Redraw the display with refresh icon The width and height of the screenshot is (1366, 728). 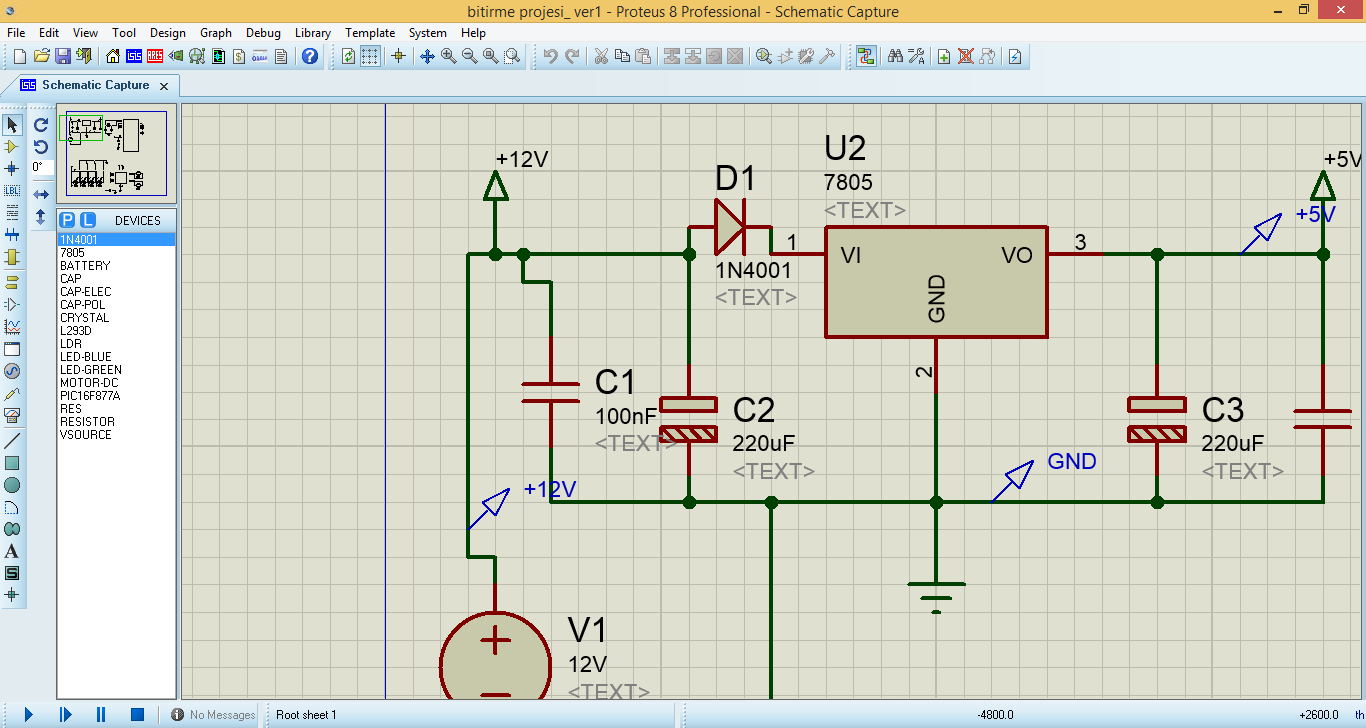point(348,56)
